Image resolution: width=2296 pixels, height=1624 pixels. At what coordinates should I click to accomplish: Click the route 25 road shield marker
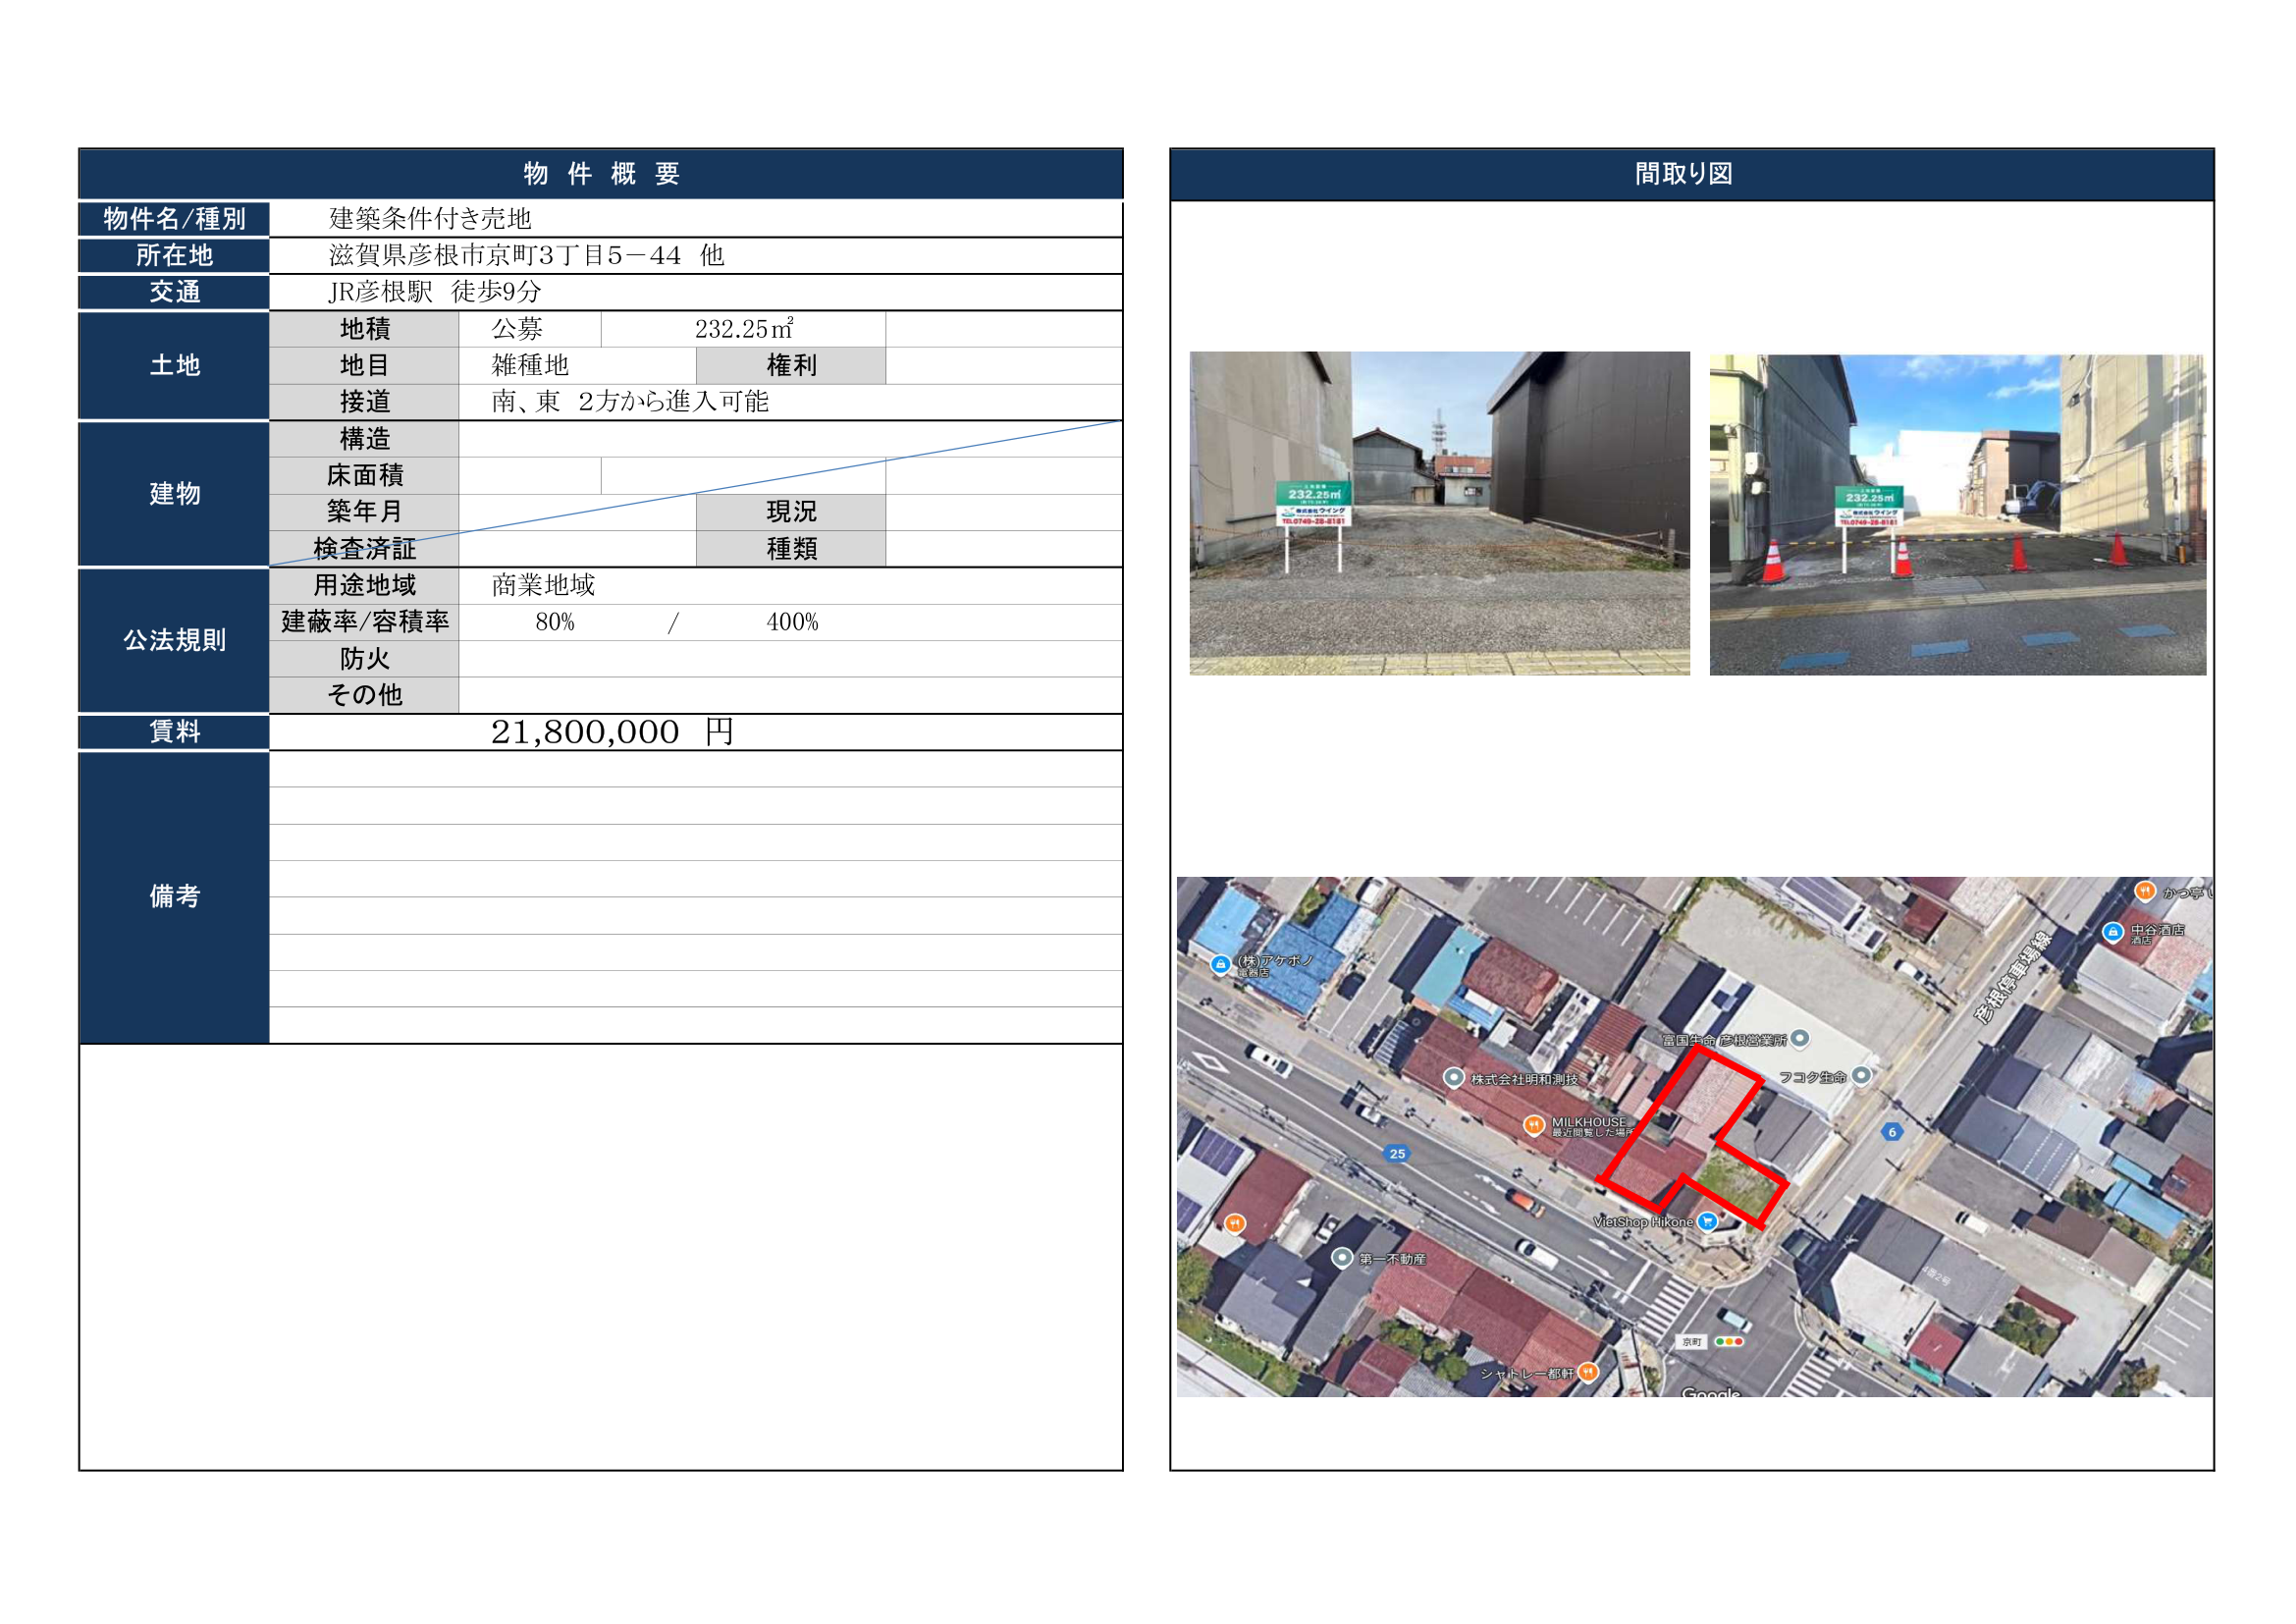(x=1397, y=1153)
